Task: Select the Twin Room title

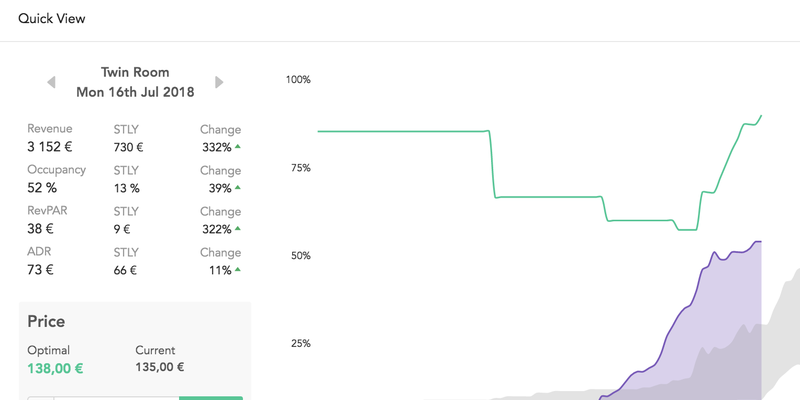Action: [135, 72]
